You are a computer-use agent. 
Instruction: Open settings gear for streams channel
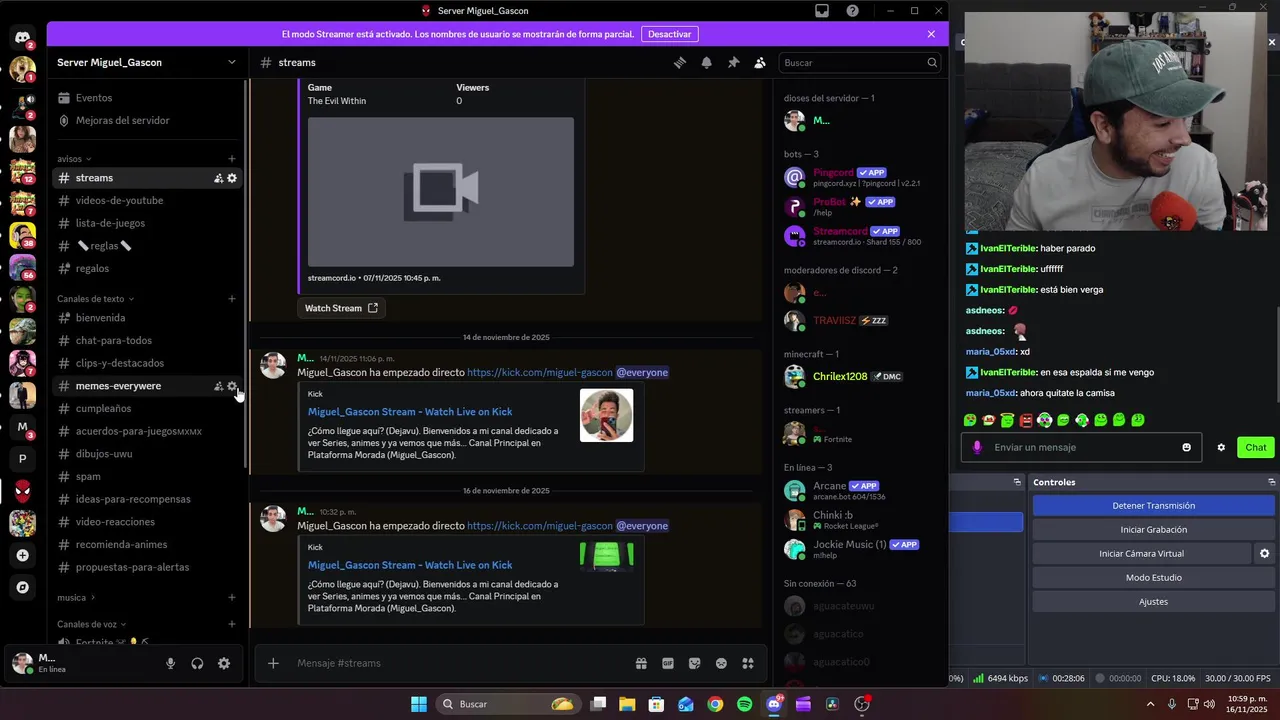(x=232, y=178)
